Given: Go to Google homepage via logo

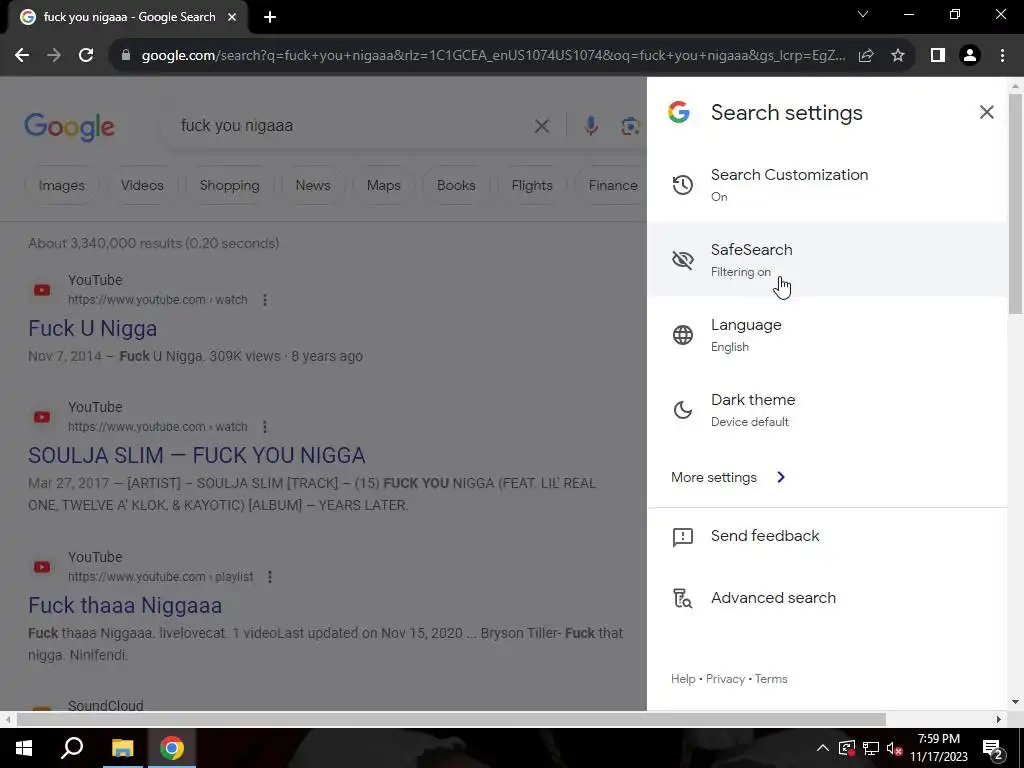Looking at the screenshot, I should 69,127.
